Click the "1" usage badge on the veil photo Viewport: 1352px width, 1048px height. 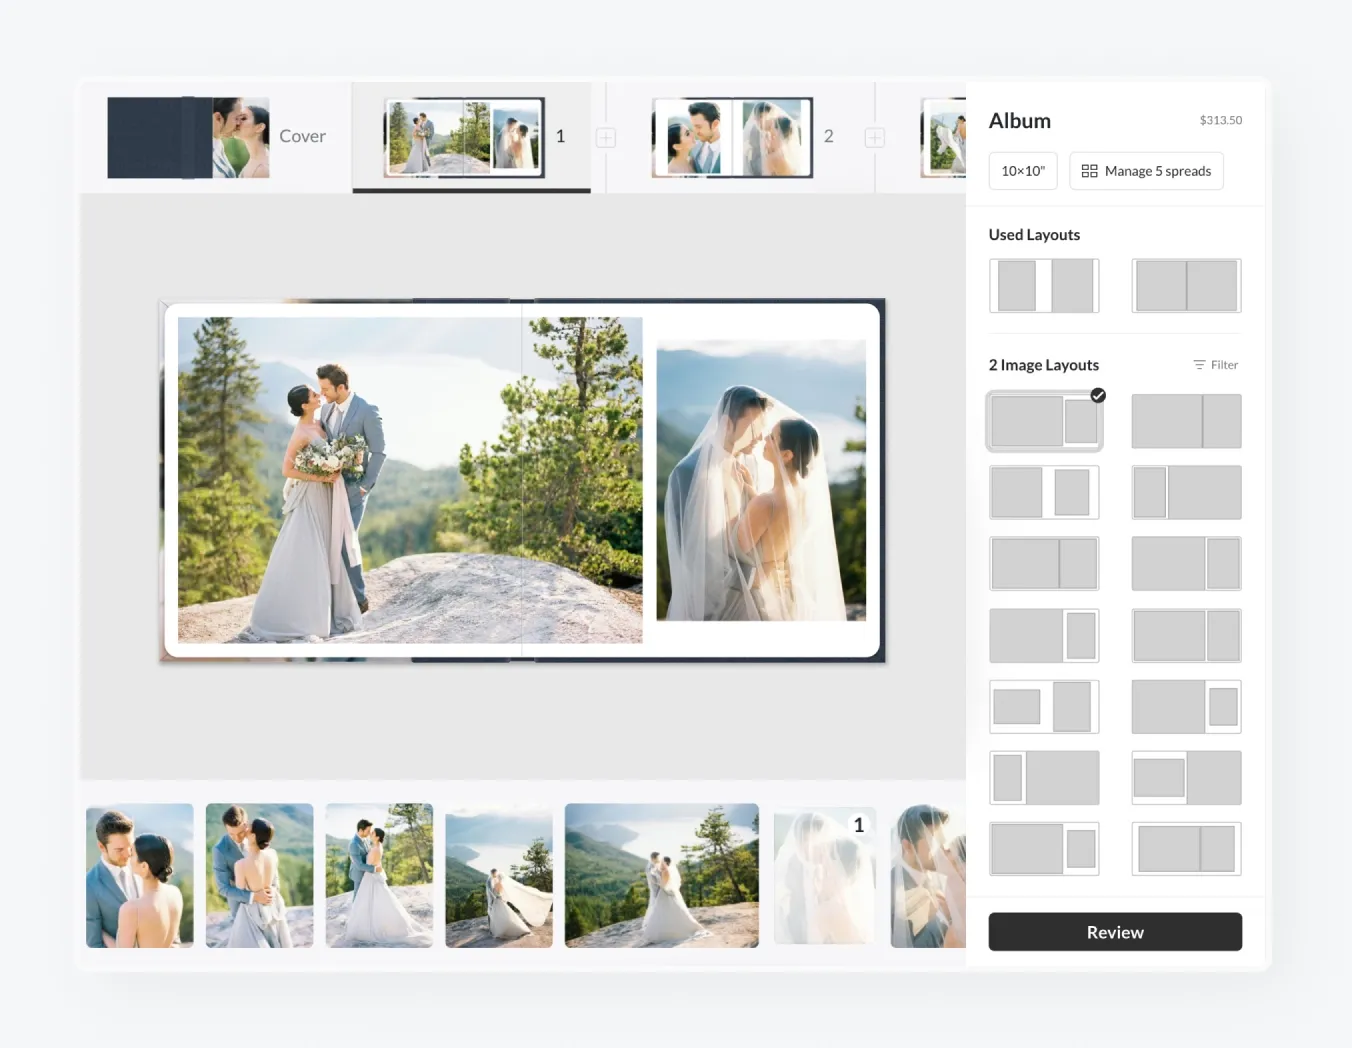[858, 824]
